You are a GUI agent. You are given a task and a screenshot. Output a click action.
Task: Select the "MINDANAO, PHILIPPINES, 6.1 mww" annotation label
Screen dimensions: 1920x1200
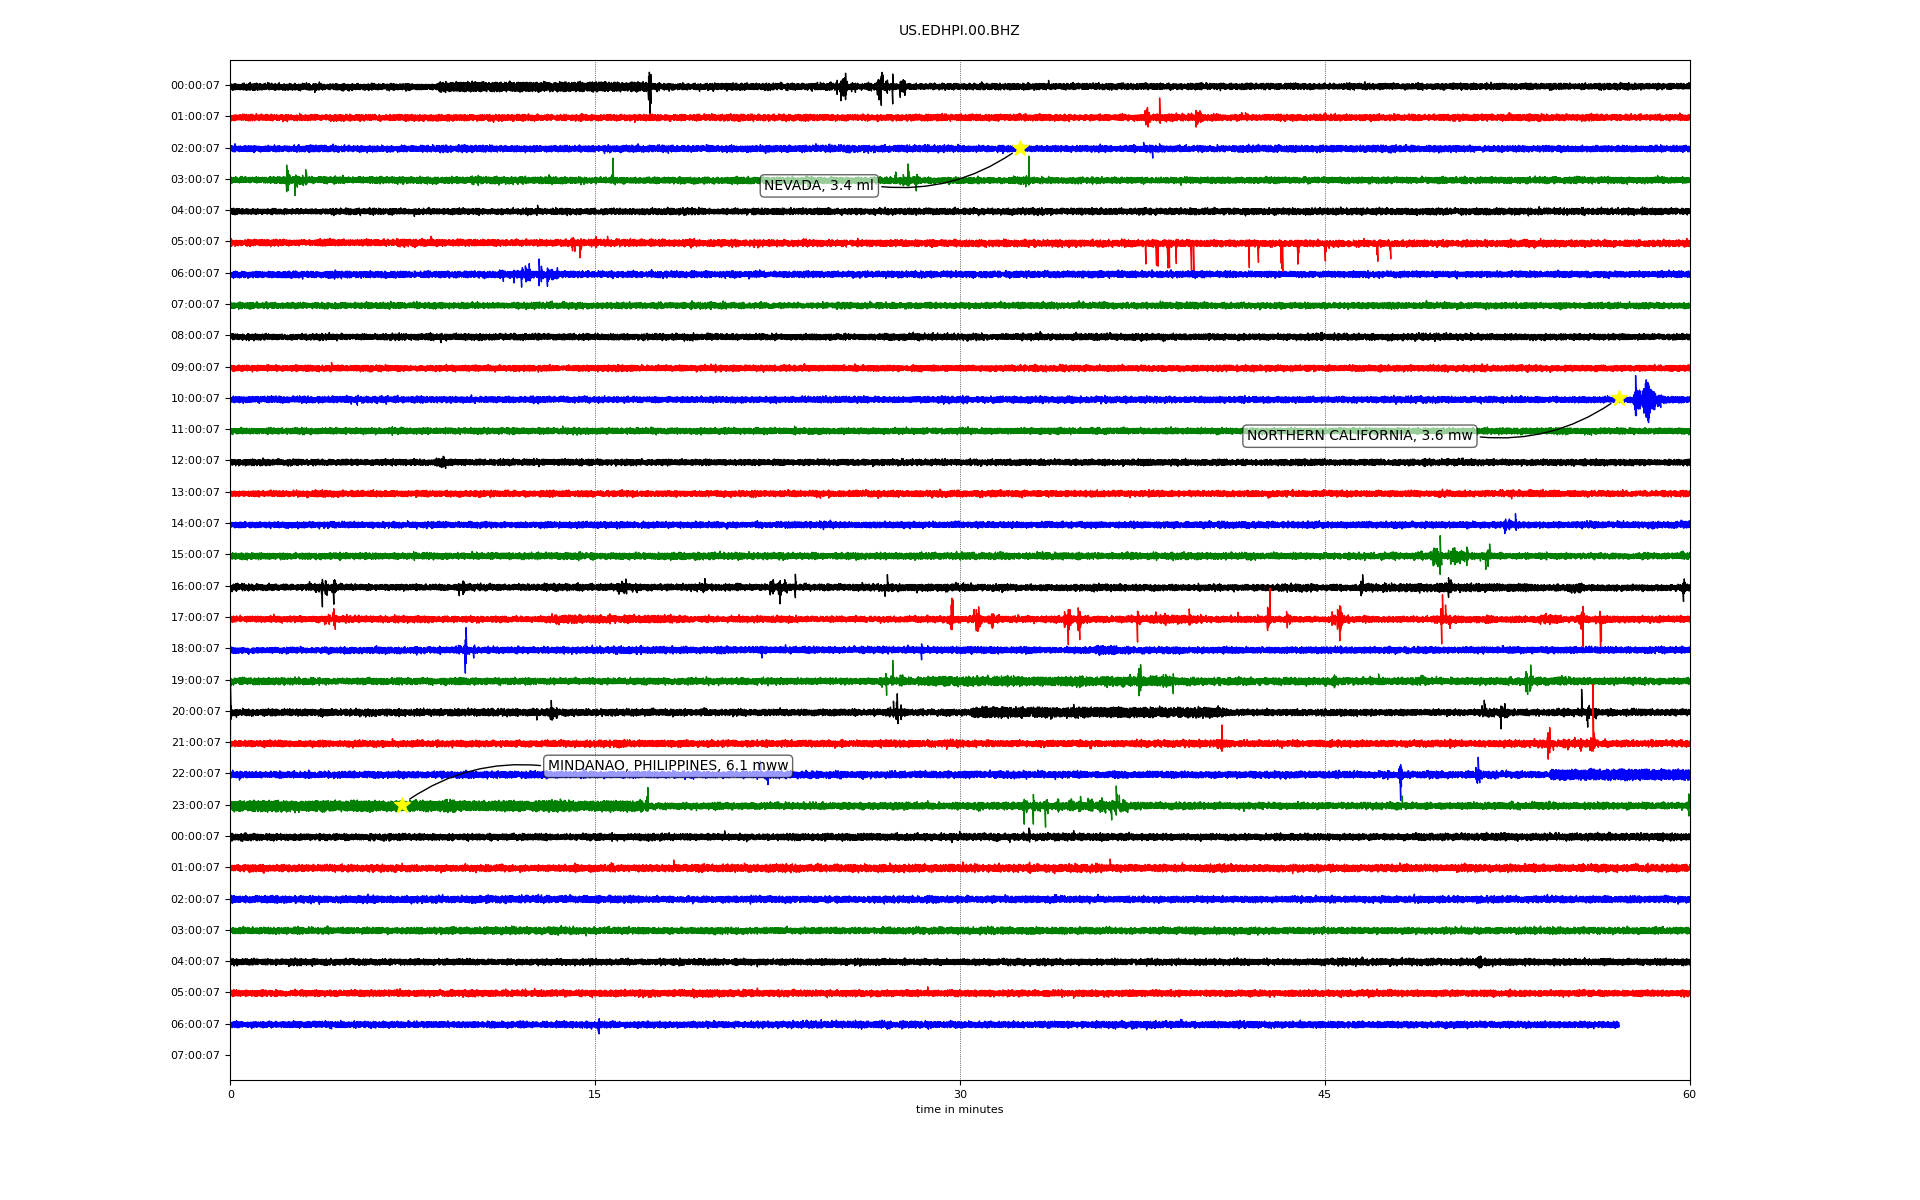click(668, 766)
